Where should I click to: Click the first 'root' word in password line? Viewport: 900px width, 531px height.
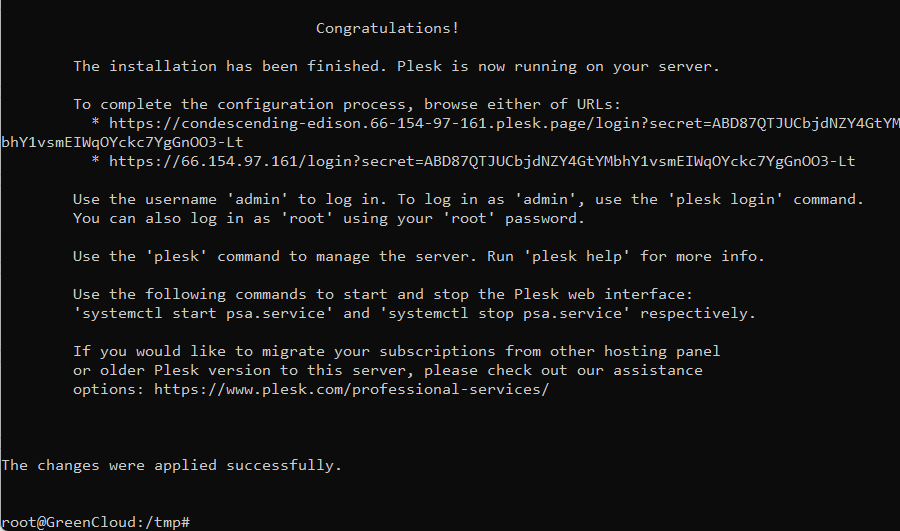pos(307,218)
